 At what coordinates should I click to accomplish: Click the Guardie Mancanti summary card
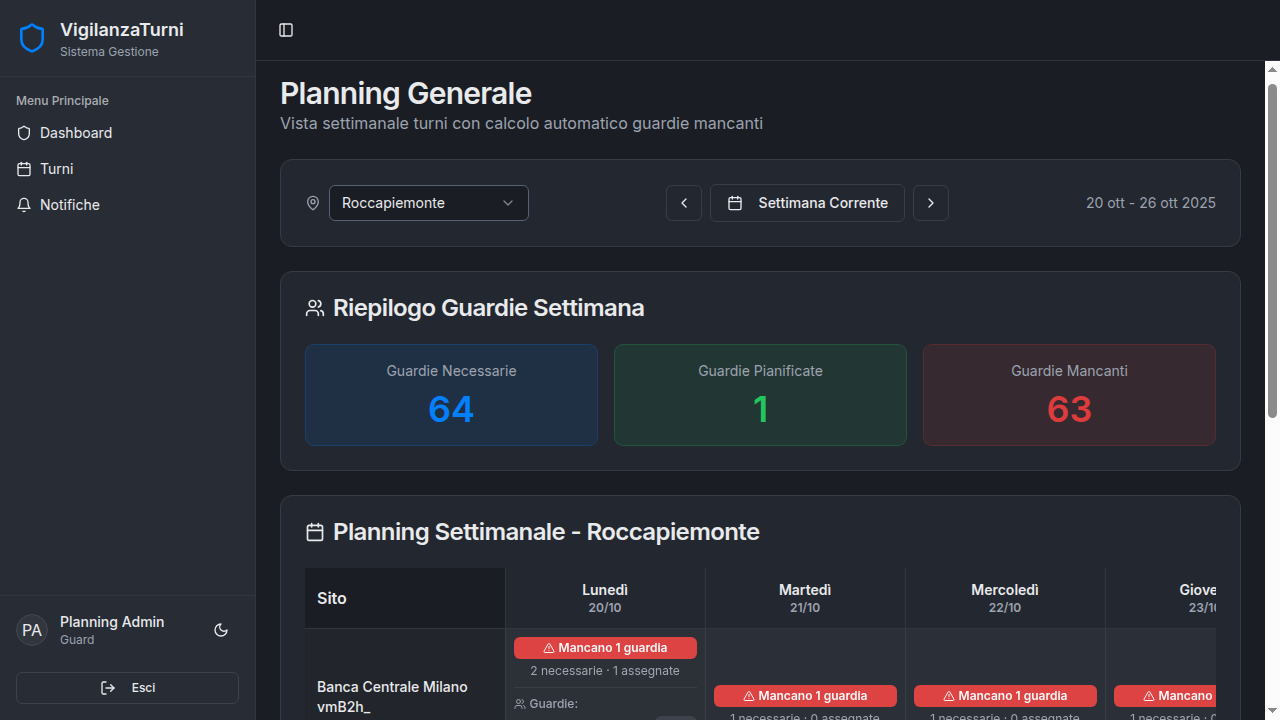(x=1069, y=395)
